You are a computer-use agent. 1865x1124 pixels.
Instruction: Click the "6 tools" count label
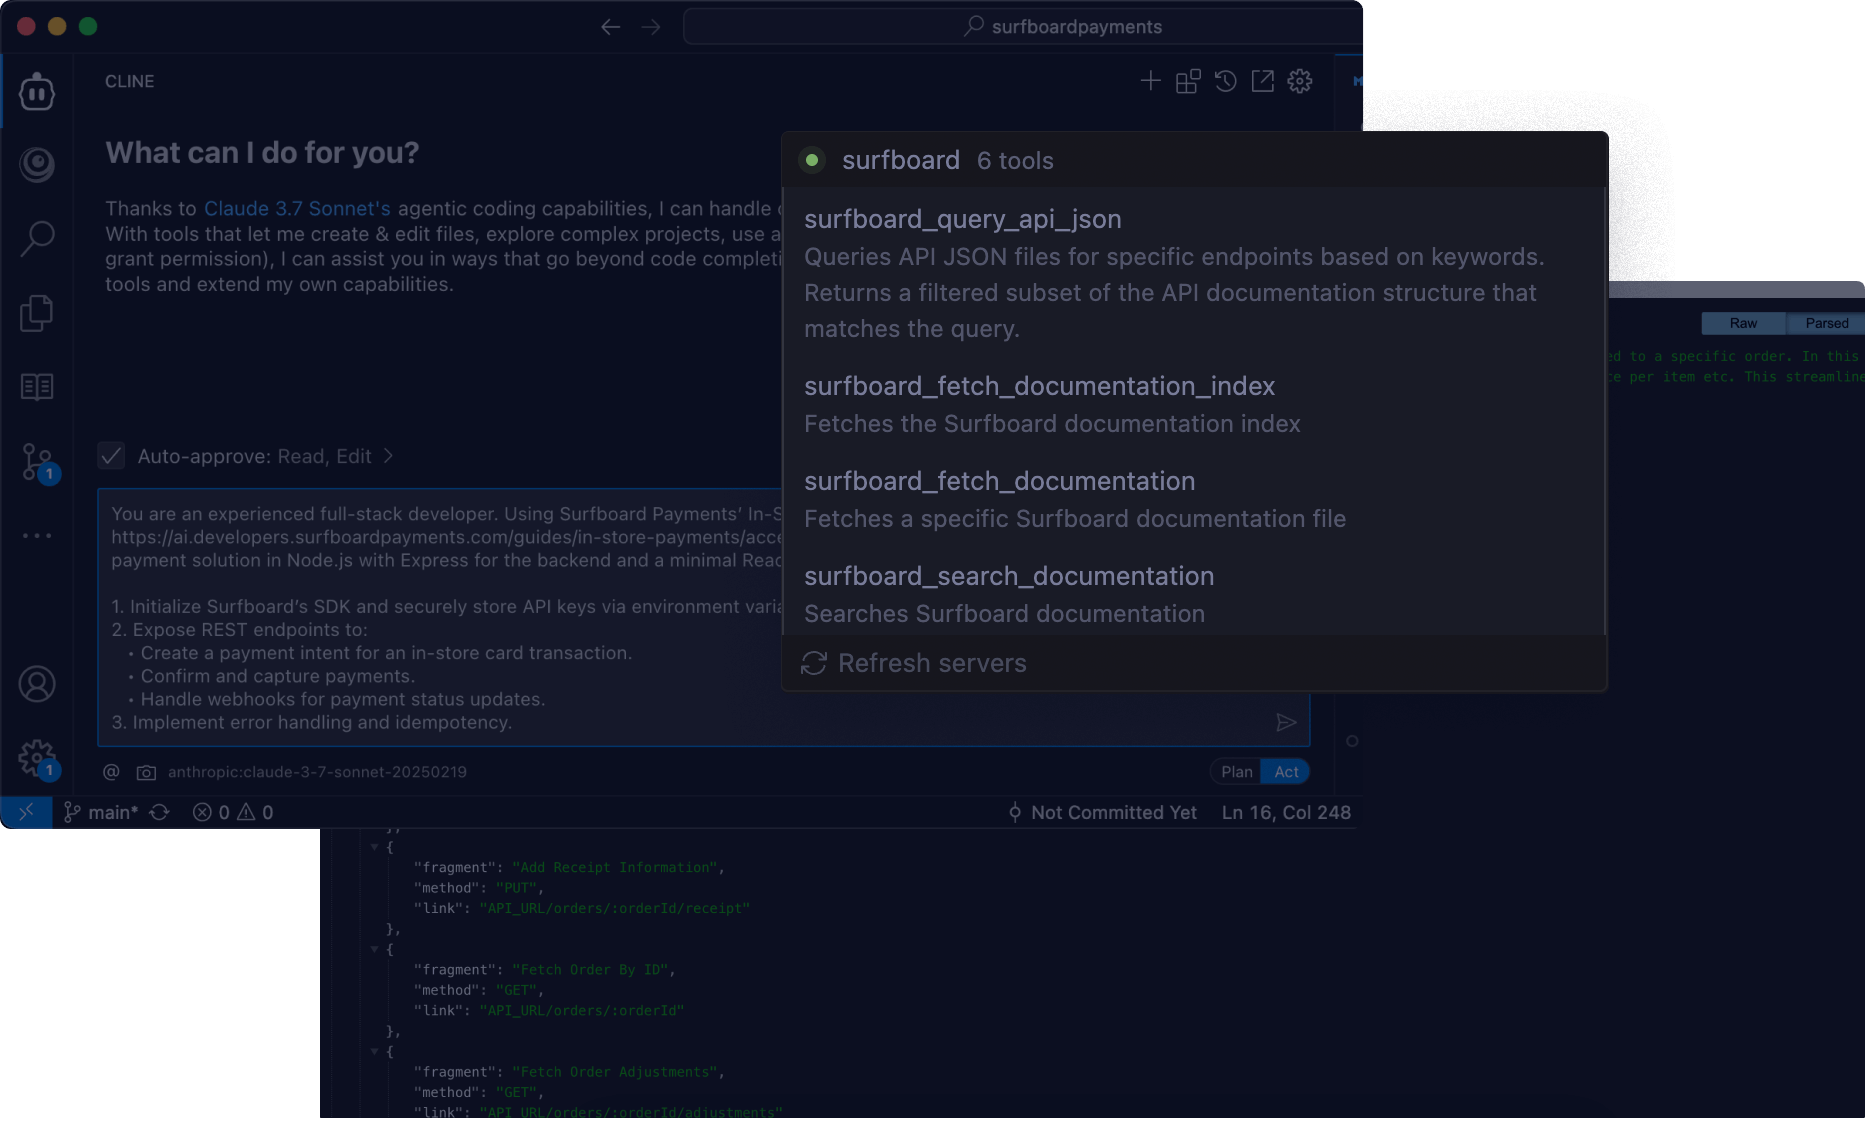[1015, 161]
